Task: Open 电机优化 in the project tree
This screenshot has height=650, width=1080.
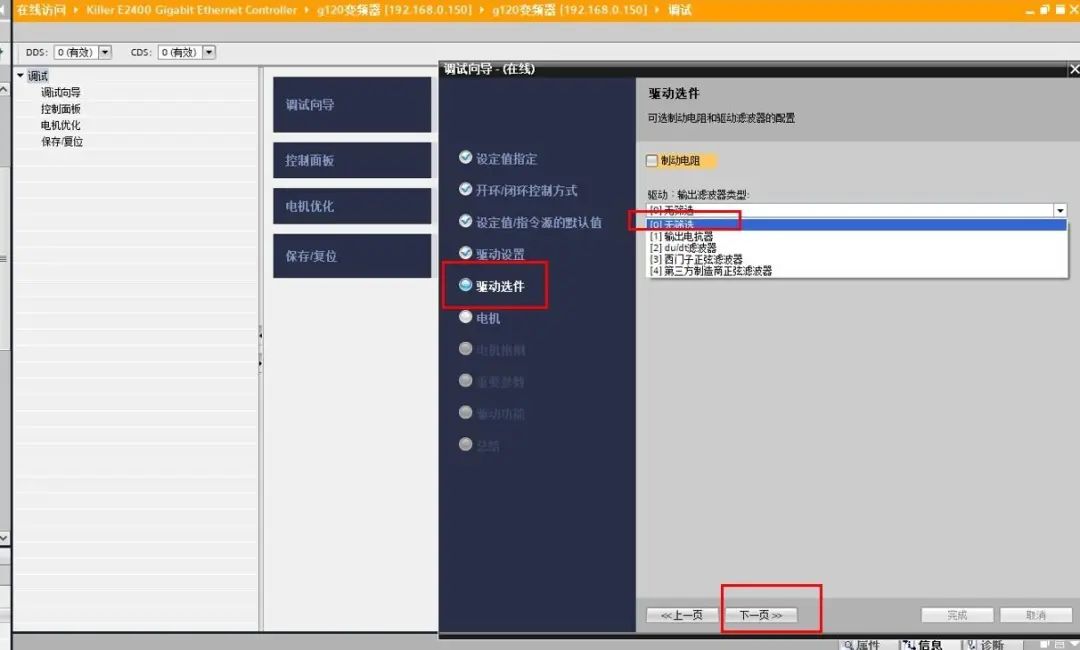Action: pyautogui.click(x=61, y=125)
